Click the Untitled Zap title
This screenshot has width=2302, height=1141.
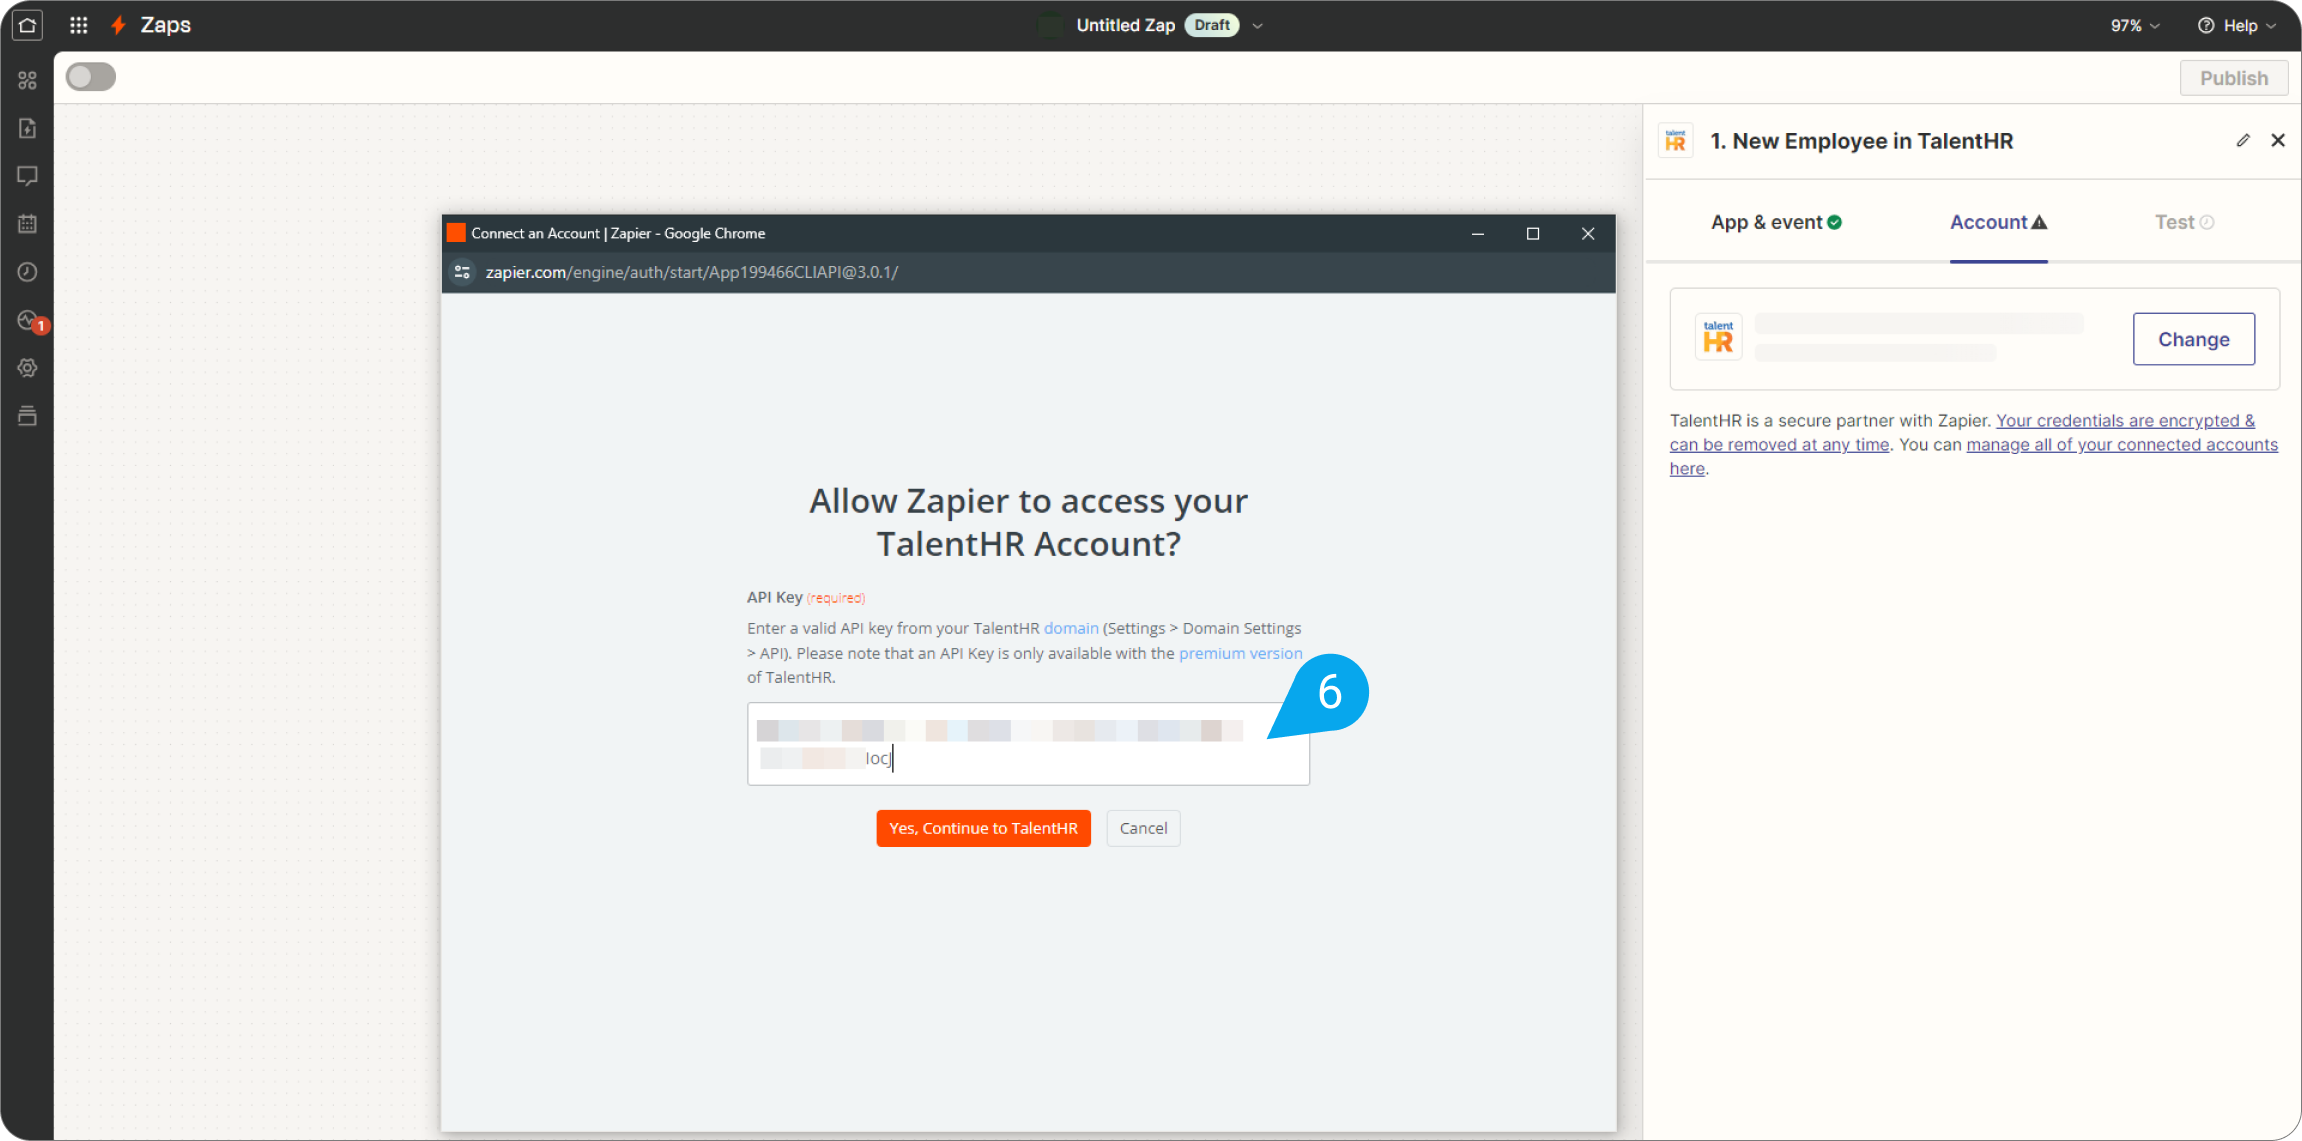tap(1125, 26)
